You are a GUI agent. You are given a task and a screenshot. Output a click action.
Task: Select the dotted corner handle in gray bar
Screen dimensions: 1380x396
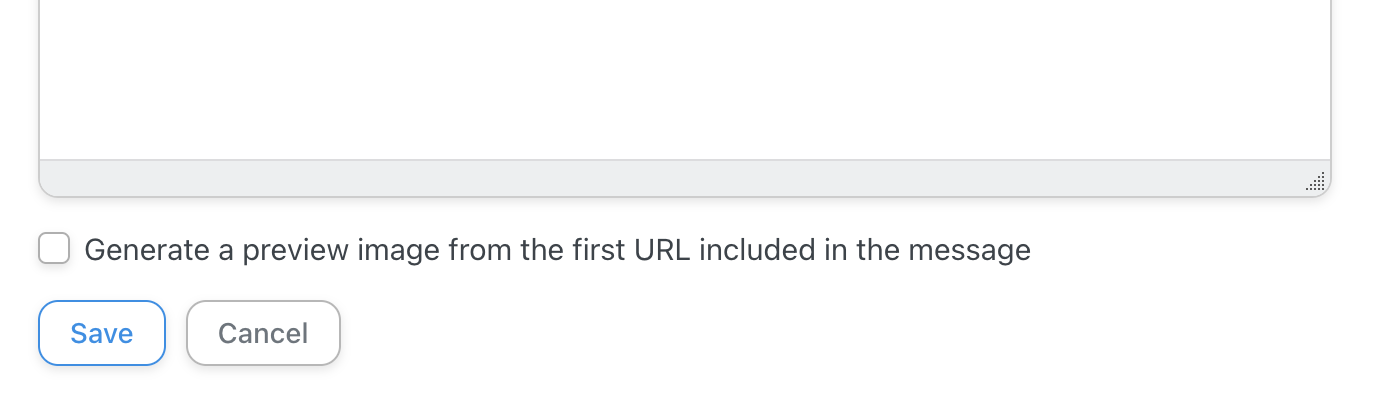point(1315,181)
